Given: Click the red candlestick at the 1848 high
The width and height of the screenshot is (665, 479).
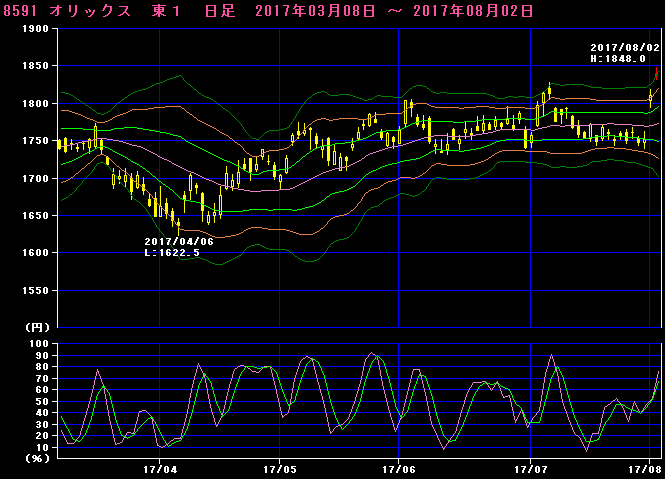Looking at the screenshot, I should pos(656,73).
